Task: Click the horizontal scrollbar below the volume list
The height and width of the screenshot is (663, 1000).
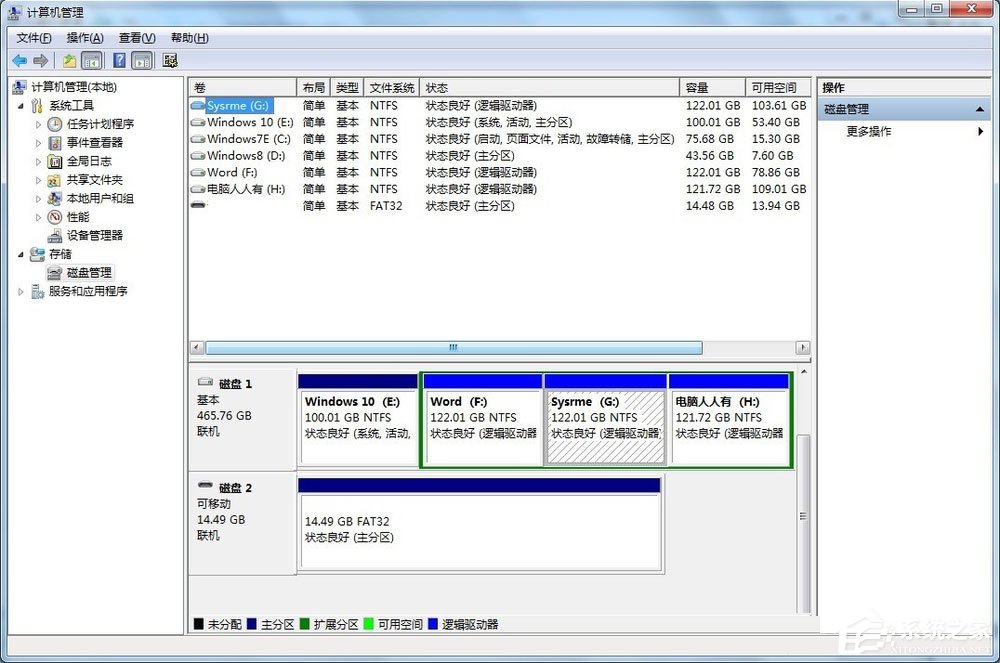Action: (x=450, y=347)
